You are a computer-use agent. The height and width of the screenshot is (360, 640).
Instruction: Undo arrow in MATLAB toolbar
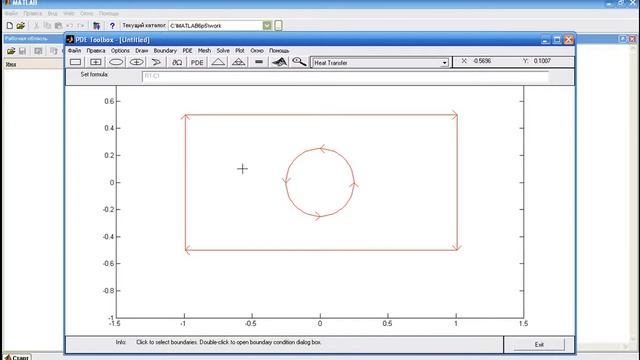click(x=69, y=25)
